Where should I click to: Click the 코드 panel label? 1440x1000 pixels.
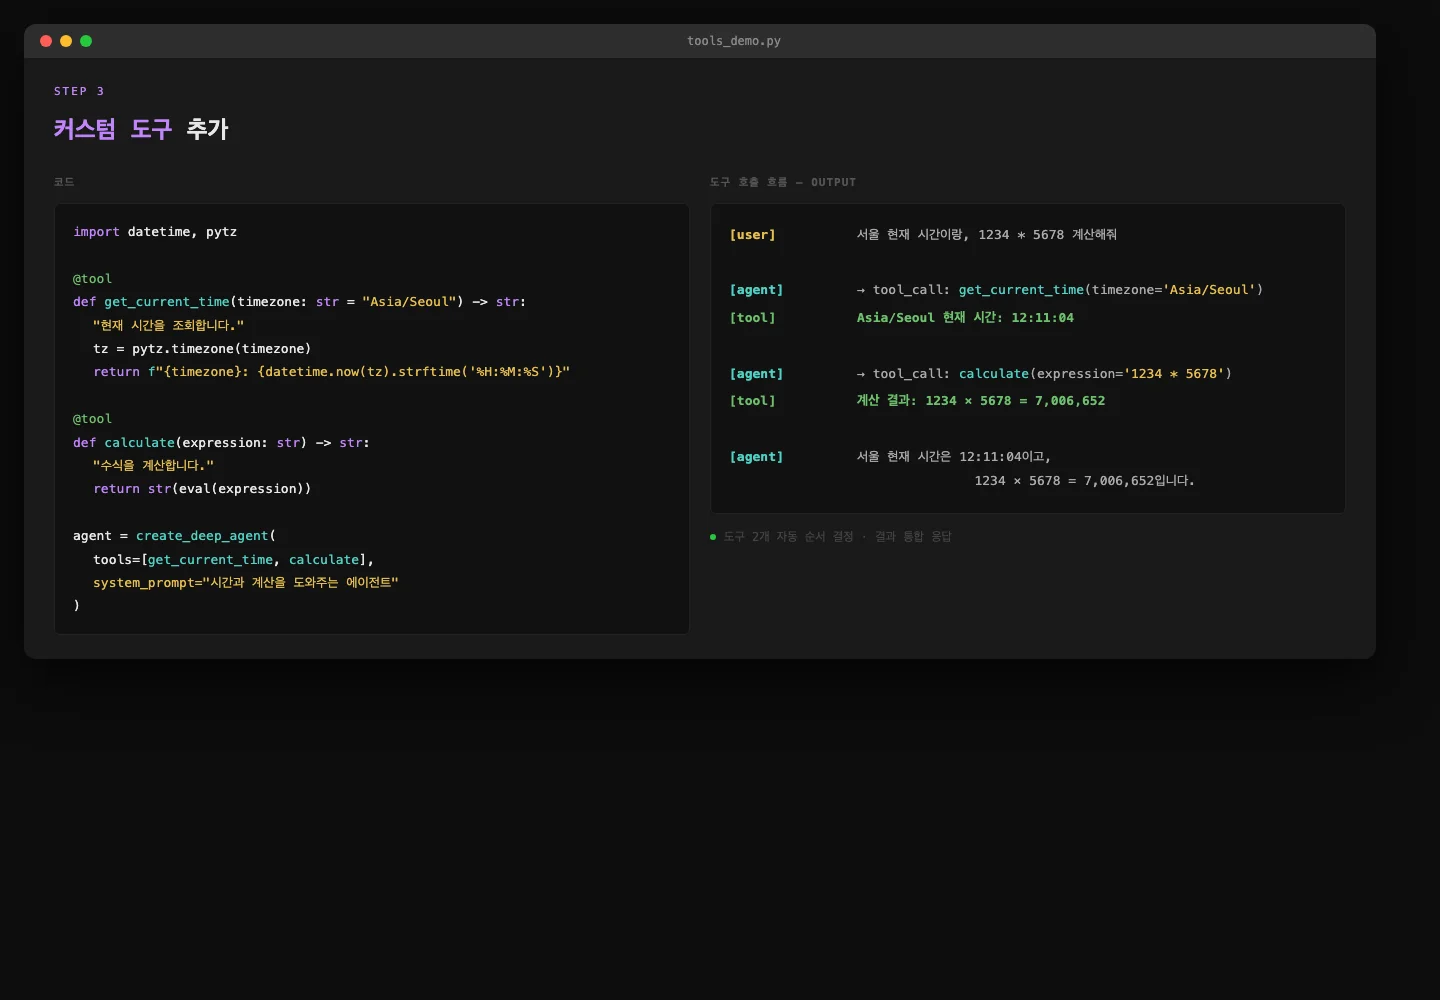click(64, 182)
